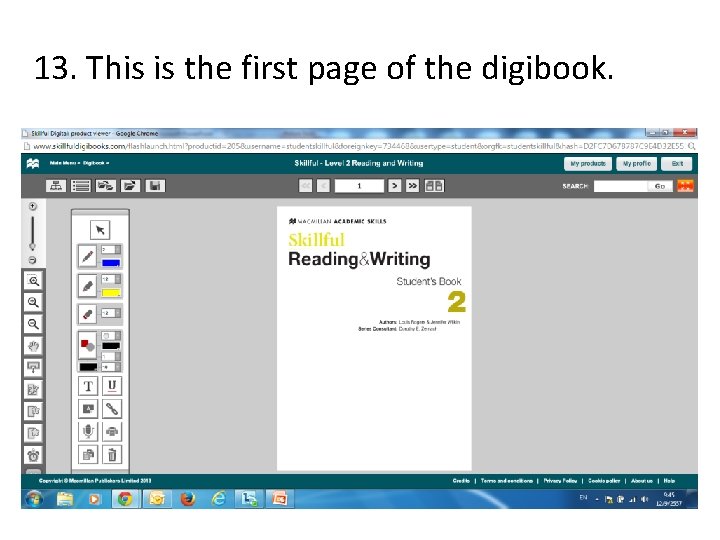Click the browser address bar URL
The height and width of the screenshot is (540, 720).
click(x=358, y=146)
